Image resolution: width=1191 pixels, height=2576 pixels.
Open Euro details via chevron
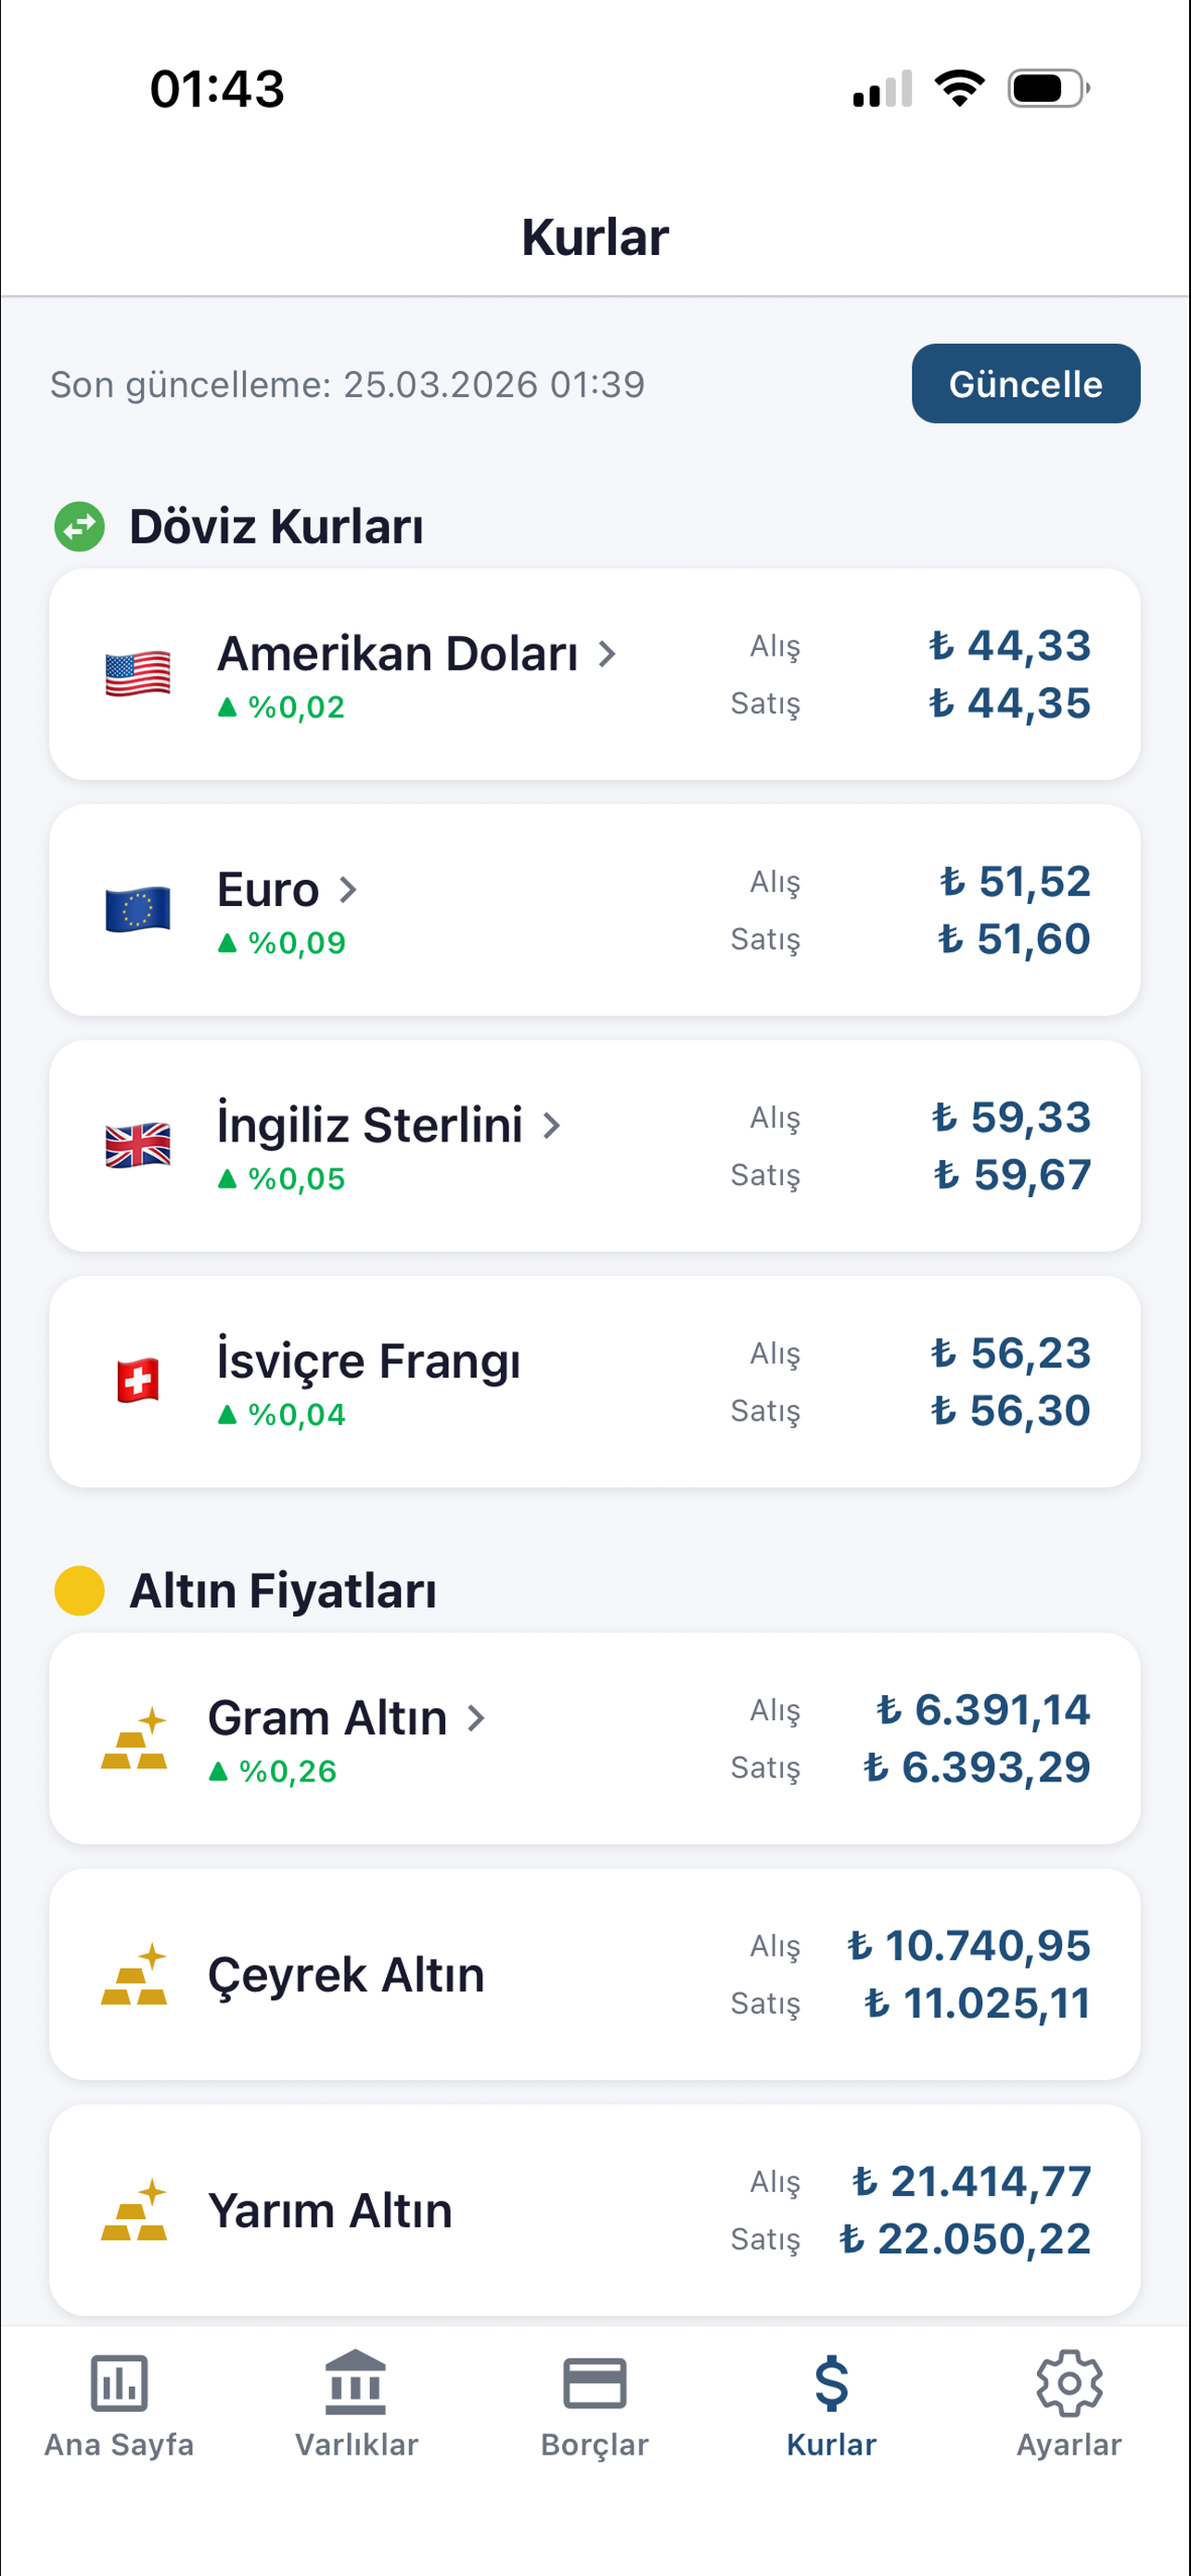coord(347,890)
